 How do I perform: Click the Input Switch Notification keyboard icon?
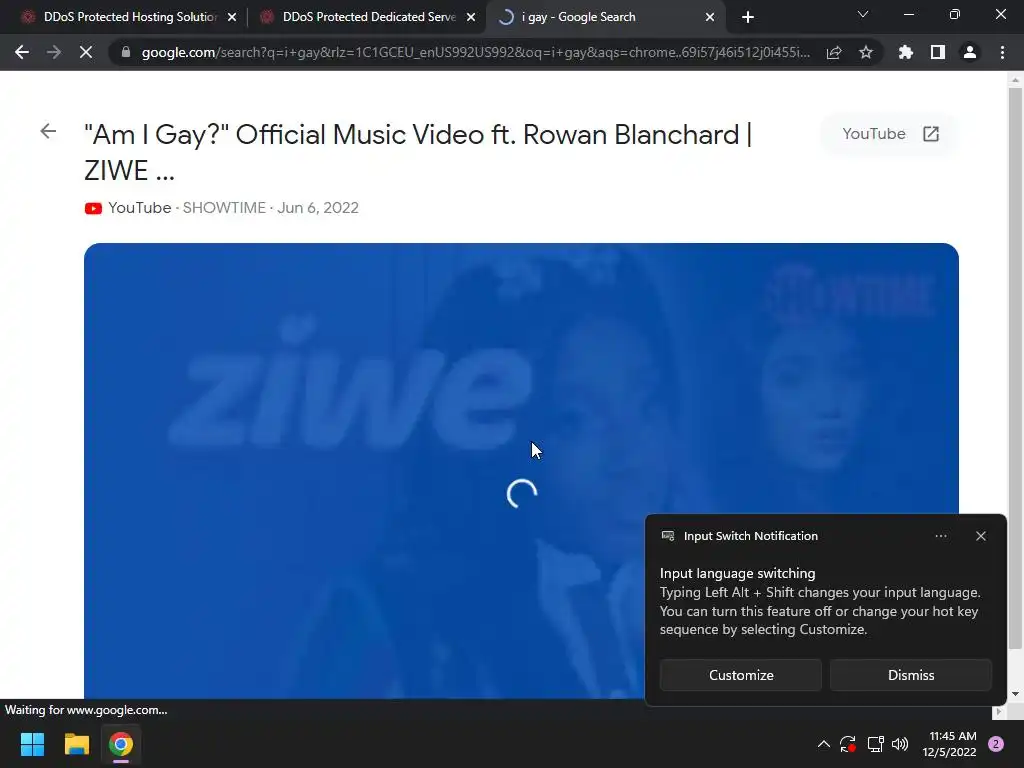tap(668, 536)
